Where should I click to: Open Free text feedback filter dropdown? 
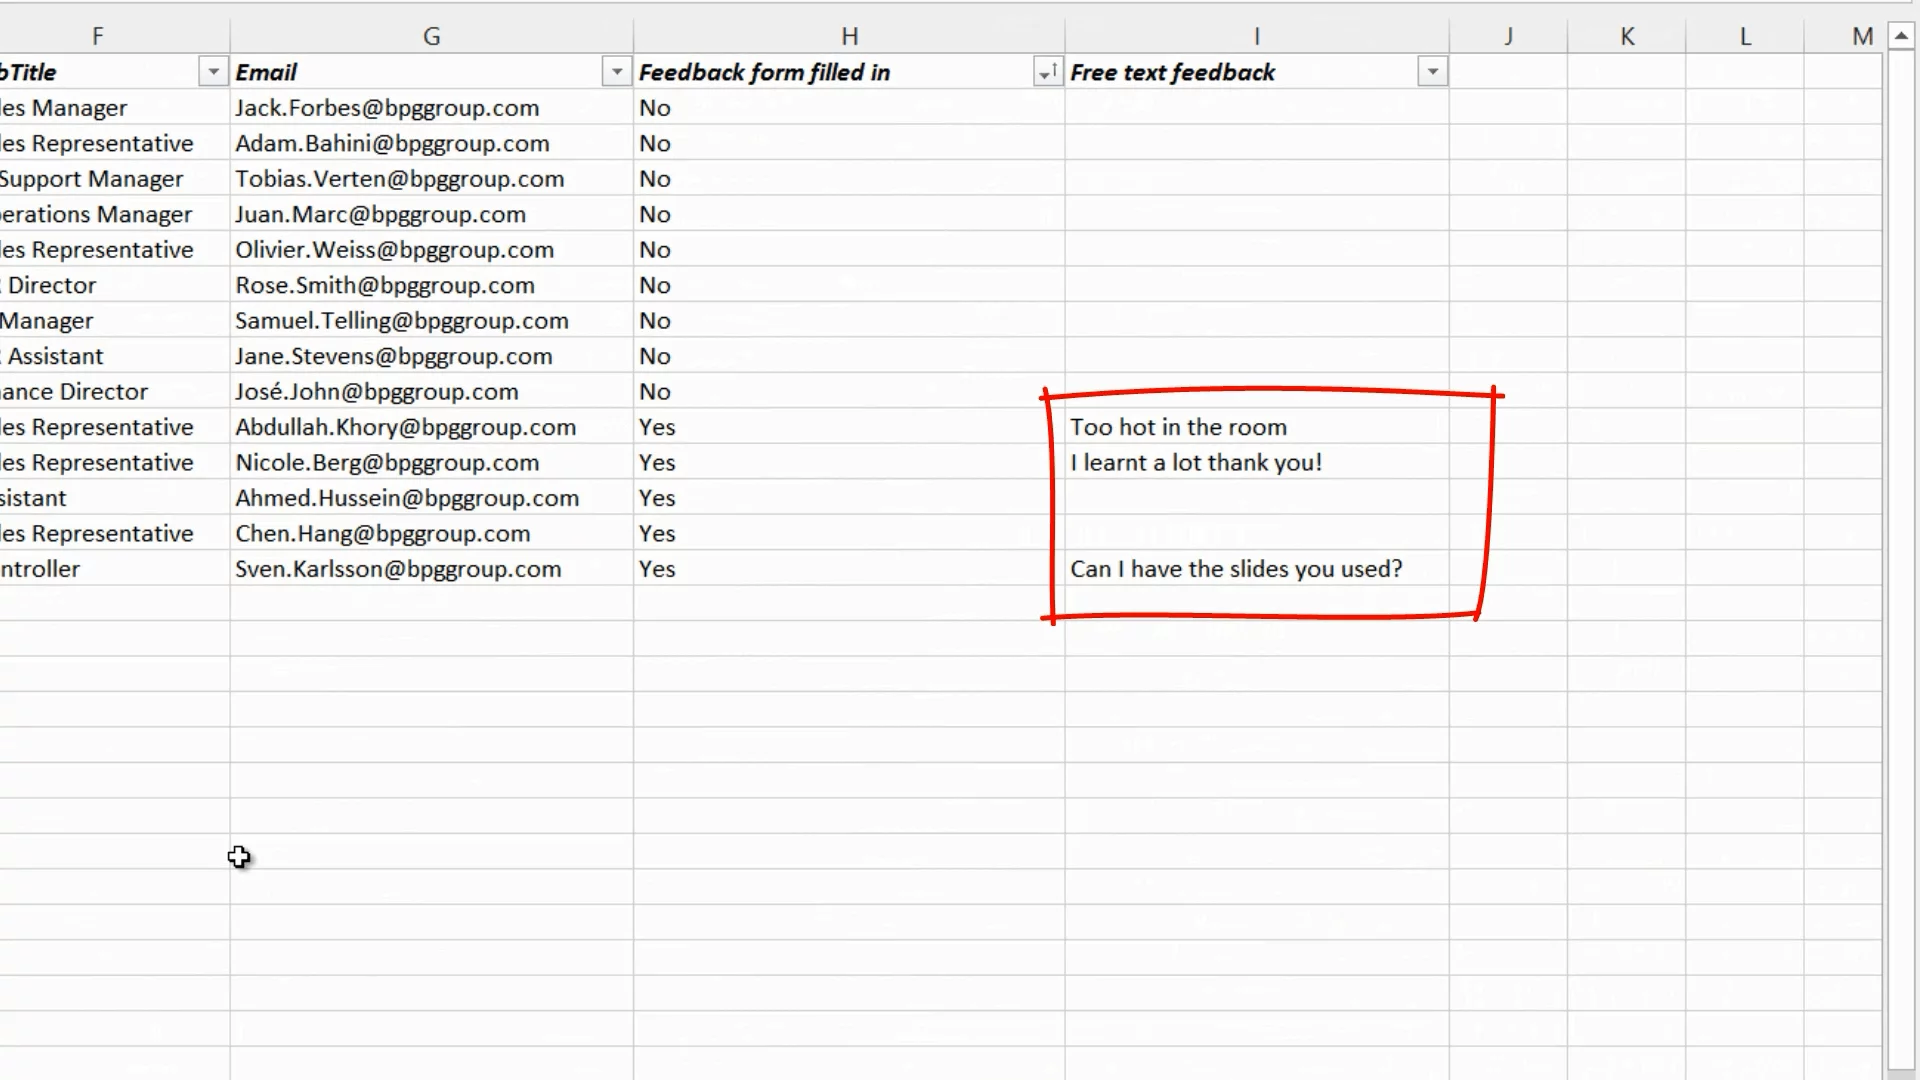coord(1433,72)
